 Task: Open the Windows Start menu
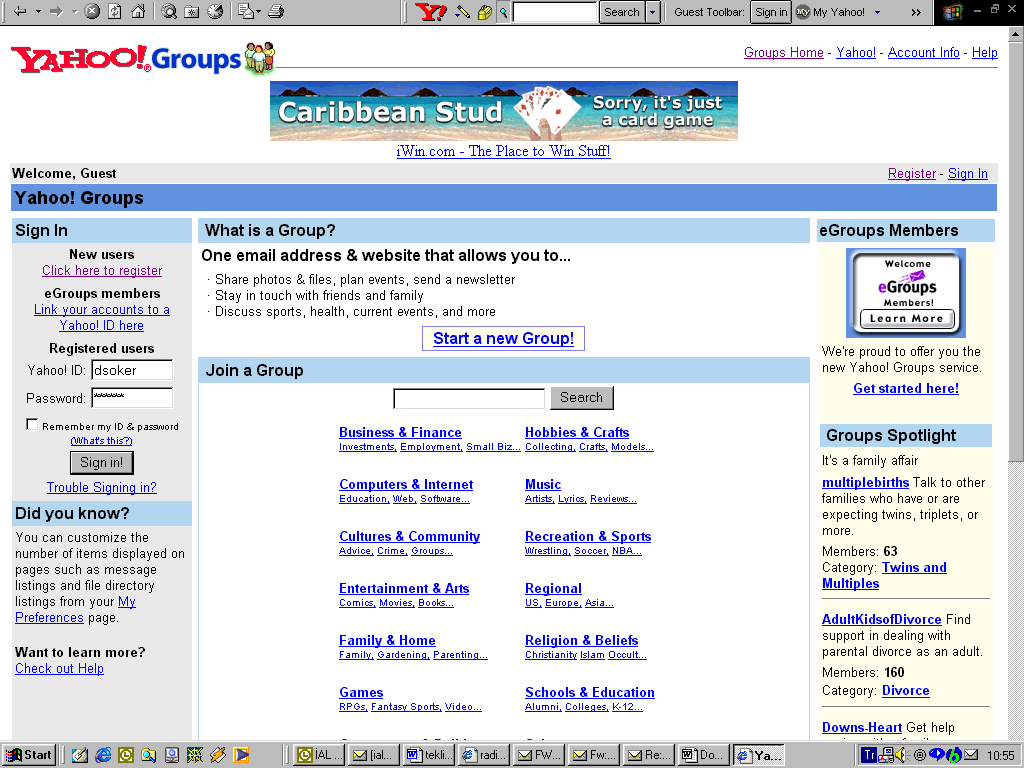pos(29,755)
